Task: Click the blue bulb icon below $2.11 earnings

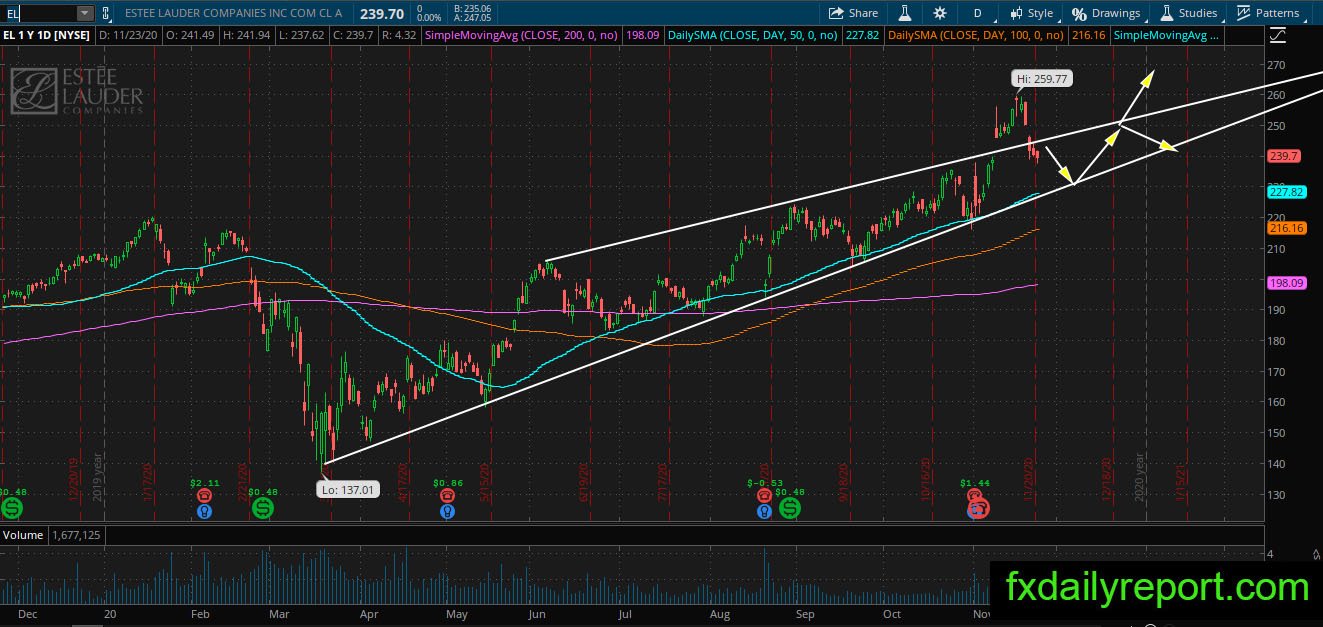Action: 205,510
